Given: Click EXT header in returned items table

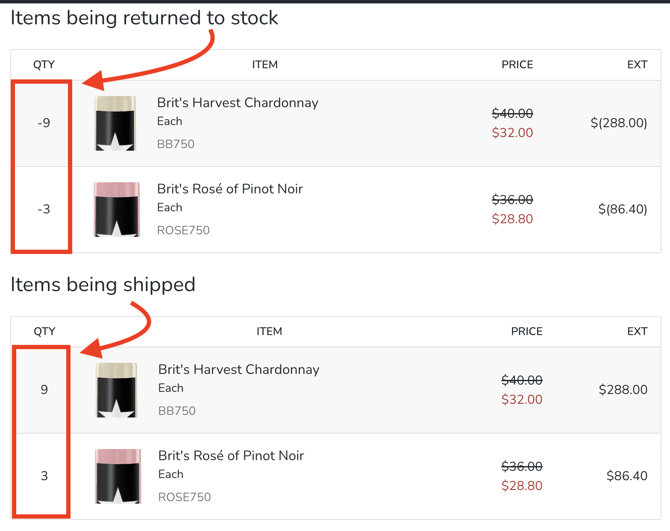Looking at the screenshot, I should [x=637, y=65].
